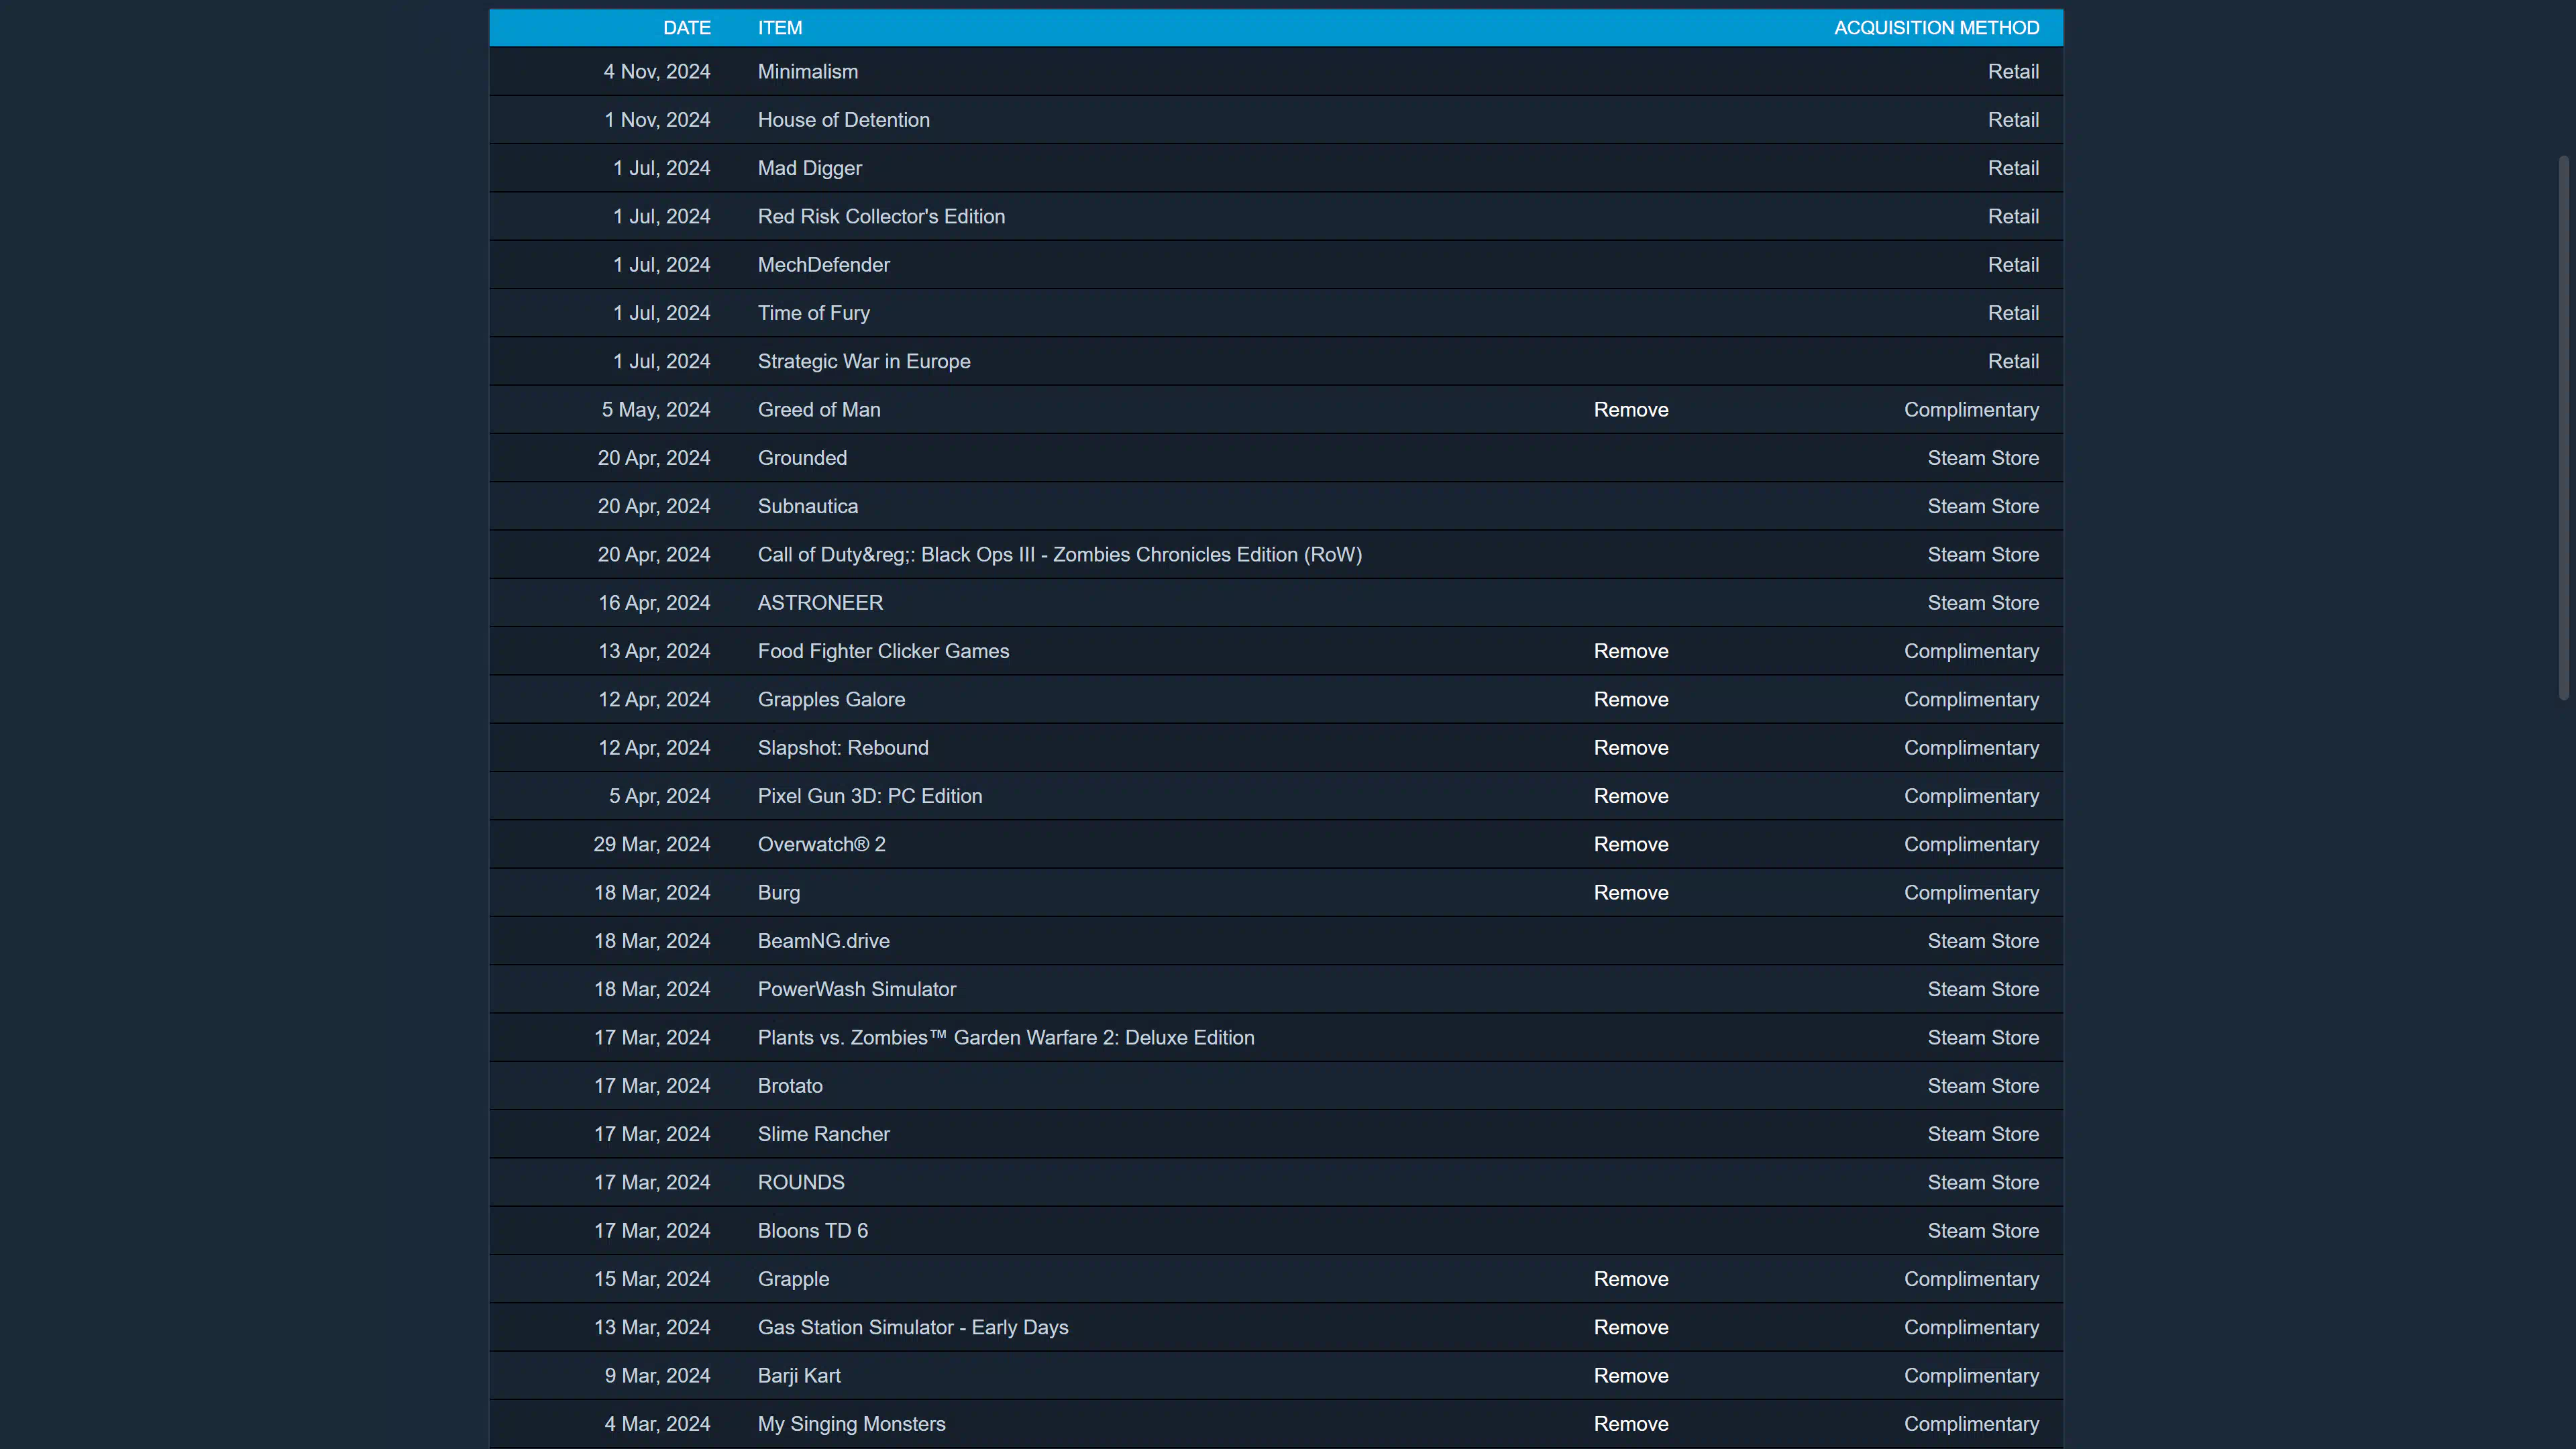The height and width of the screenshot is (1449, 2576).
Task: Click Call of Duty Black Ops III entry
Action: [1060, 555]
